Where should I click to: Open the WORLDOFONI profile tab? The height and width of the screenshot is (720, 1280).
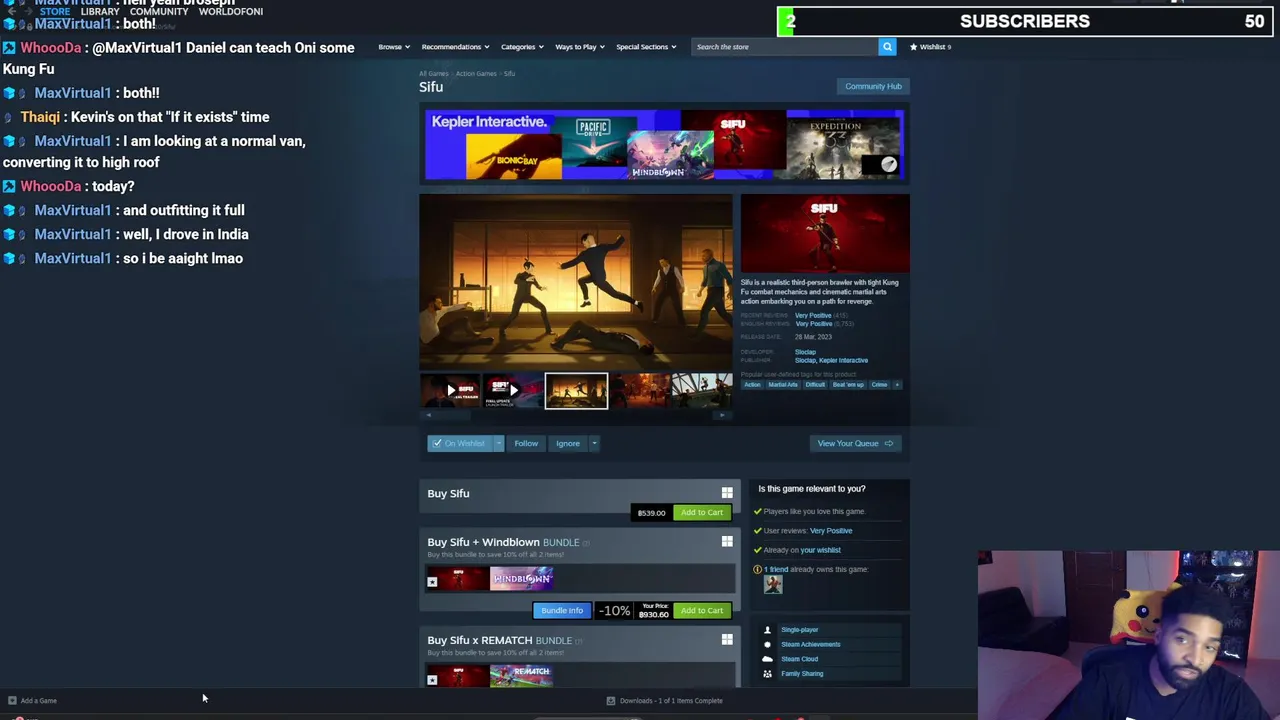click(231, 11)
